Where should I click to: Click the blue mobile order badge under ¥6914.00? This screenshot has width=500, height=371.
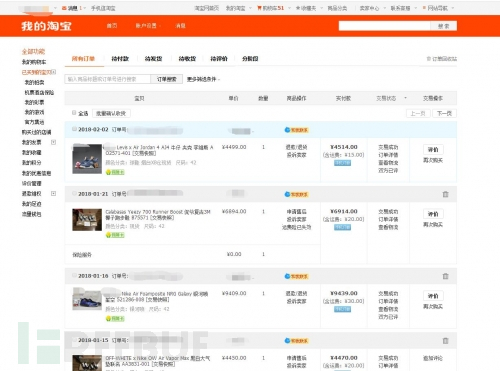pyautogui.click(x=342, y=227)
